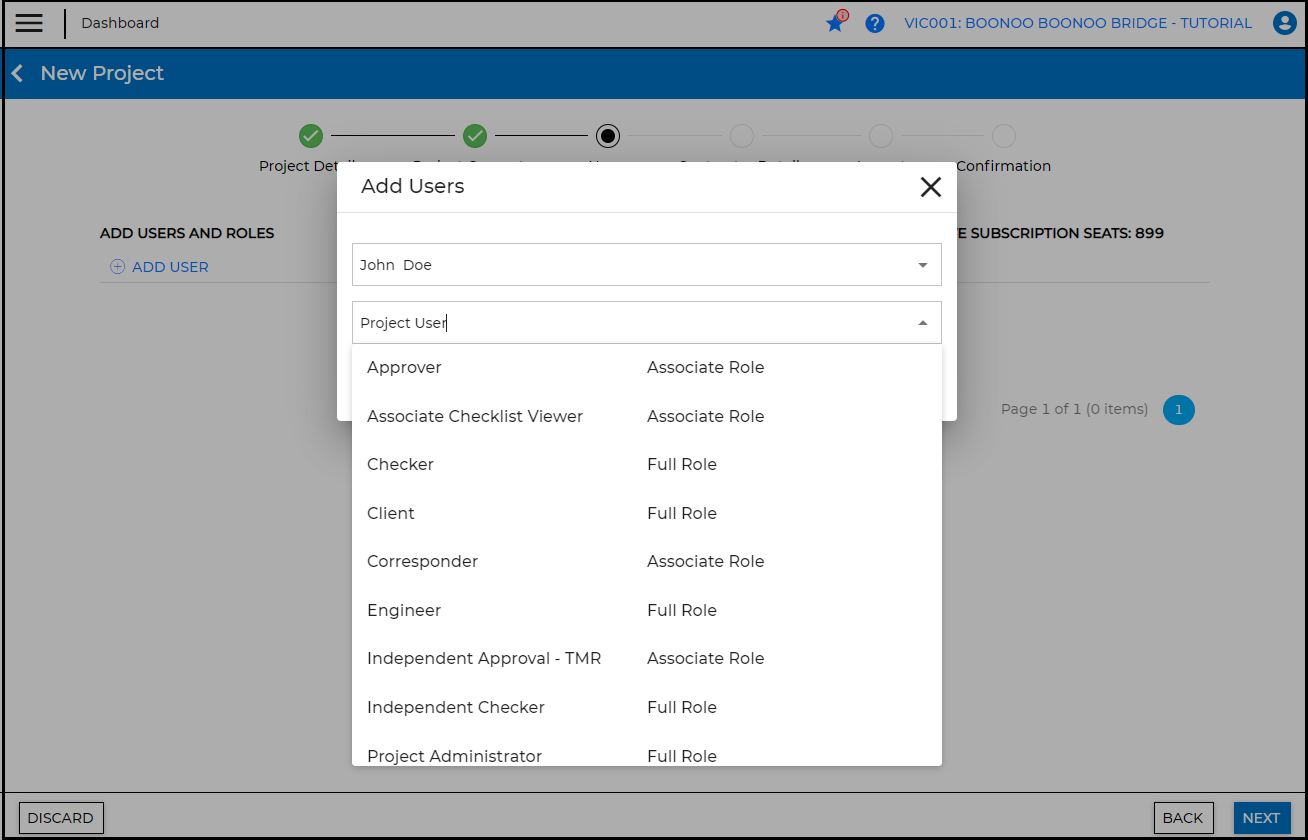Screen dimensions: 1308x840
Task: Open the VIC001 Boonoo Boonoo Bridge project link
Action: 1077,23
